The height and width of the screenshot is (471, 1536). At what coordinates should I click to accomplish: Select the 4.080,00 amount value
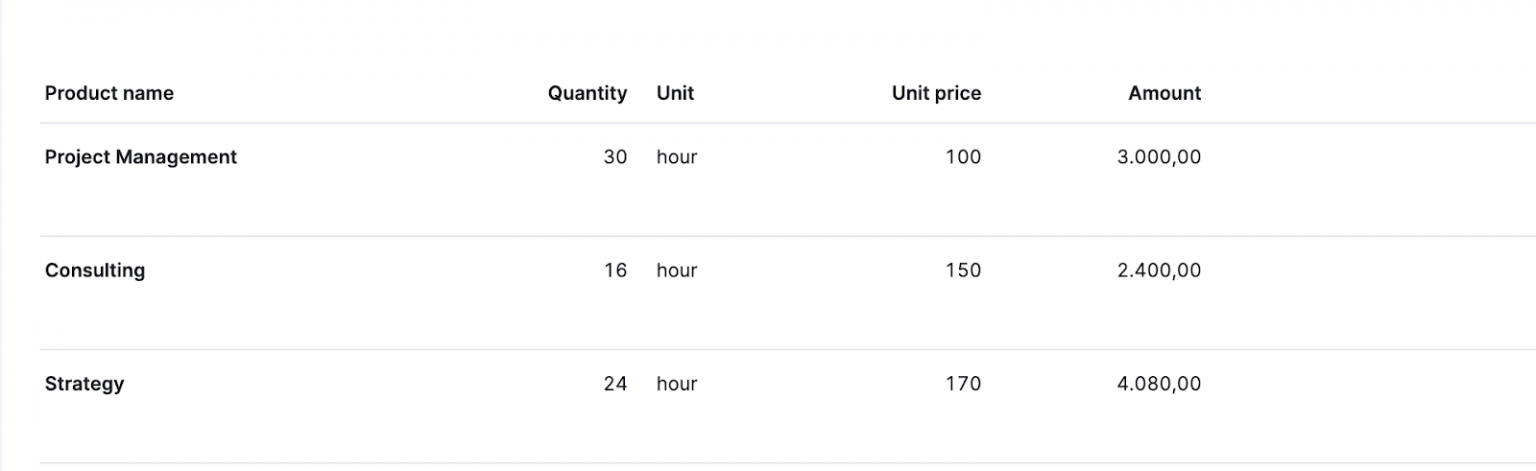click(x=1159, y=384)
